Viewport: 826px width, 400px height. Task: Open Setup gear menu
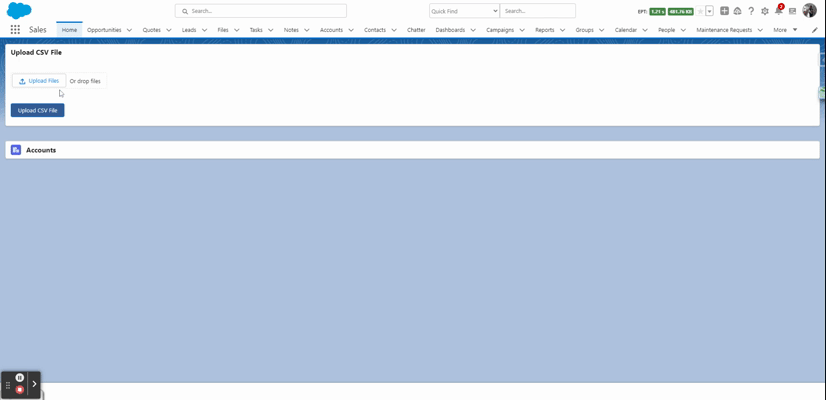765,11
